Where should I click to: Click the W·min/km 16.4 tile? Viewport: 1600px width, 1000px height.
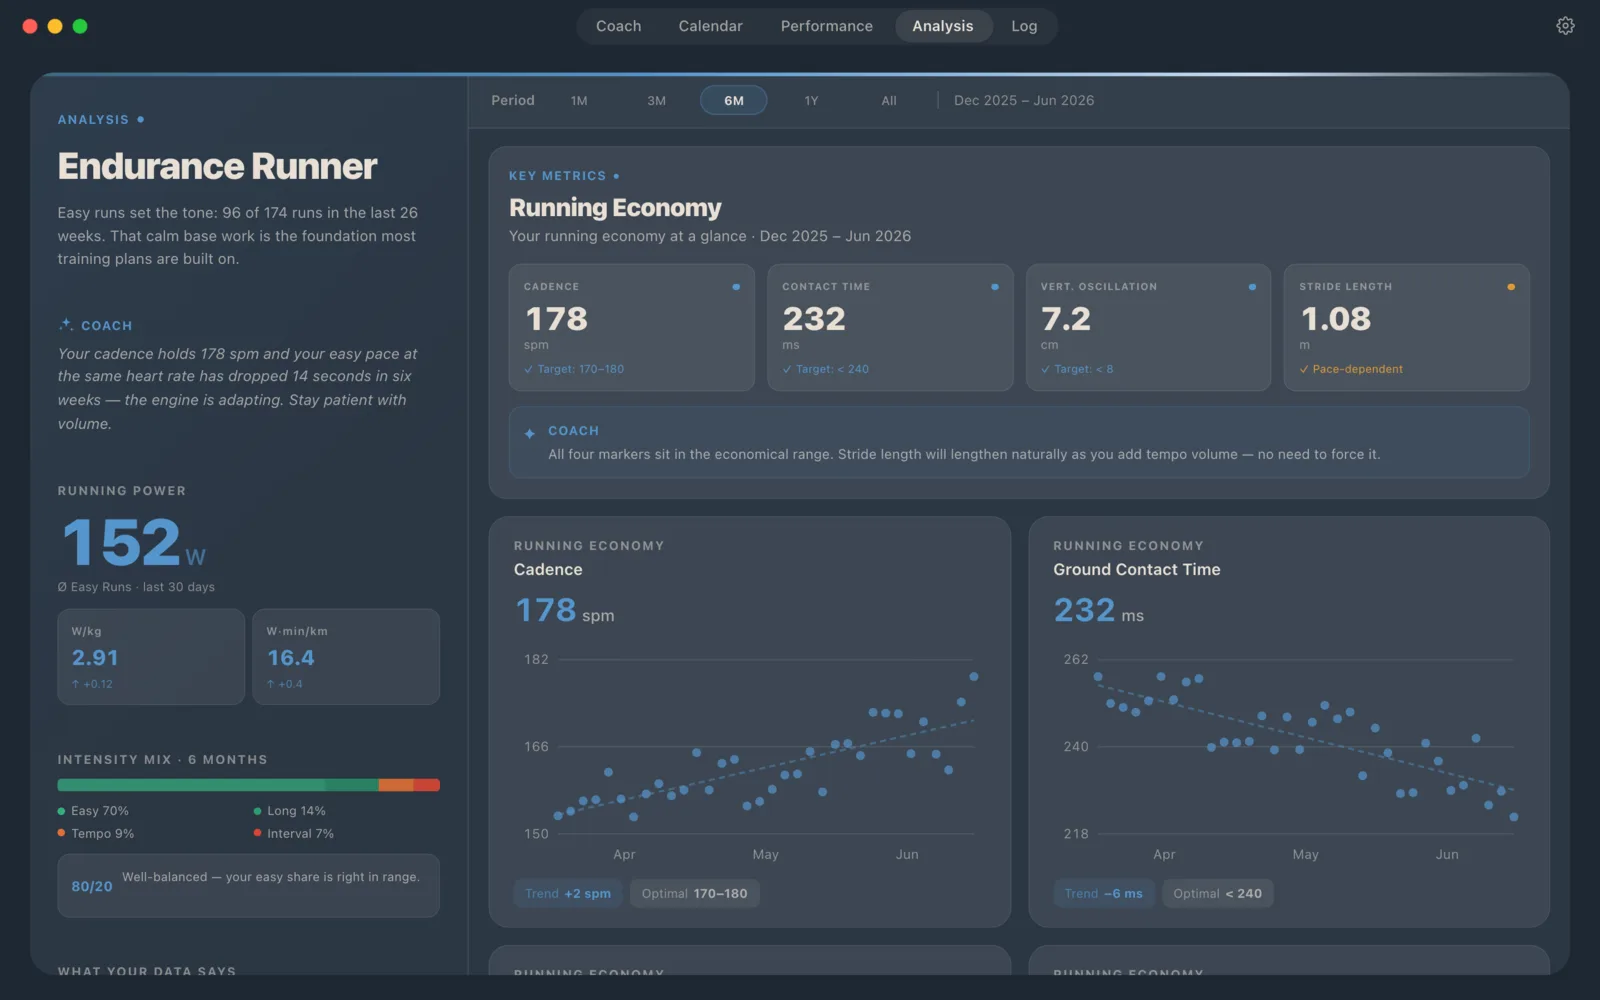(x=346, y=657)
